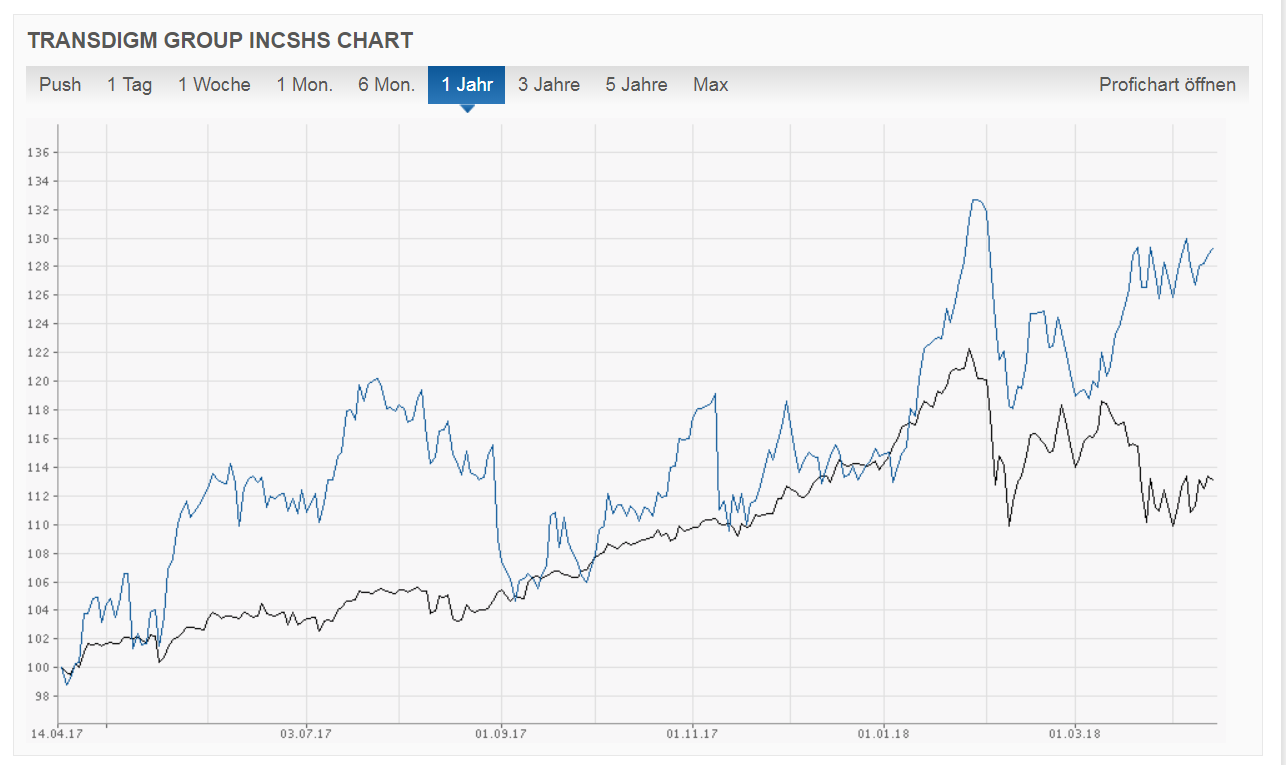Display the 3 Jahre chart range
The image size is (1286, 765).
click(x=549, y=85)
